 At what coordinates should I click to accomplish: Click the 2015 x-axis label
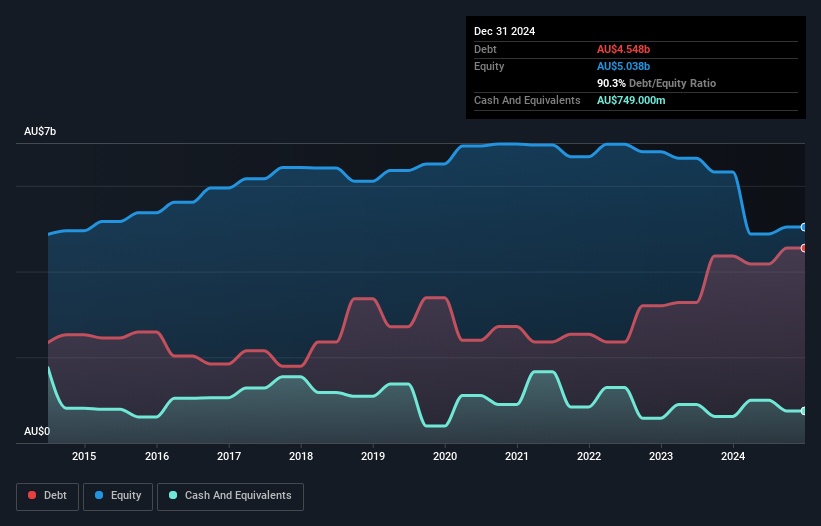tap(84, 456)
